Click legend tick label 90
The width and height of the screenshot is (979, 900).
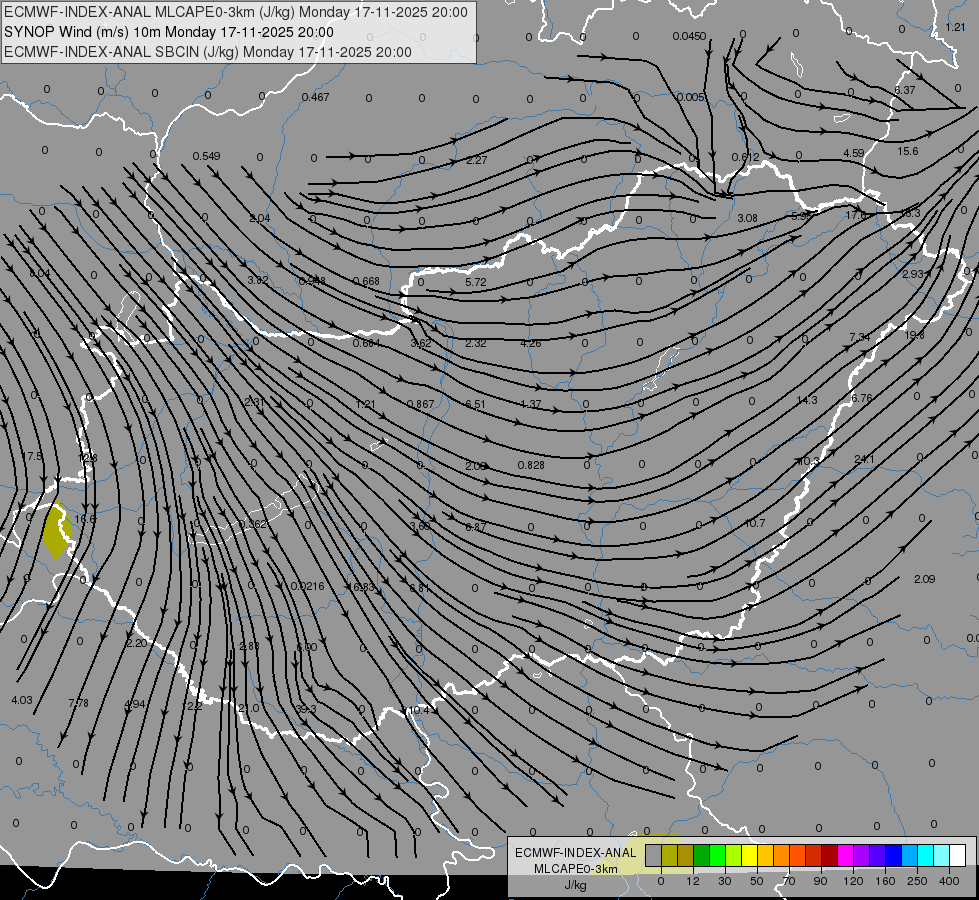pos(820,881)
